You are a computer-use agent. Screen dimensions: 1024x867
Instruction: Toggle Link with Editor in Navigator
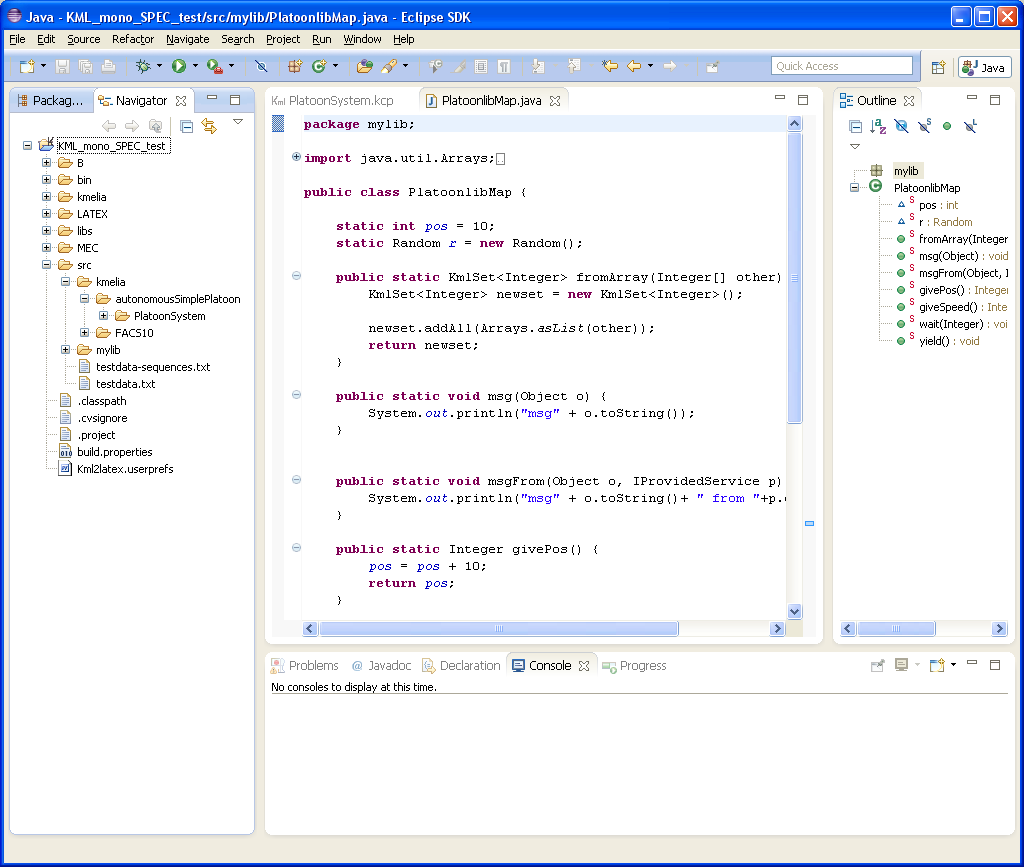pyautogui.click(x=209, y=126)
